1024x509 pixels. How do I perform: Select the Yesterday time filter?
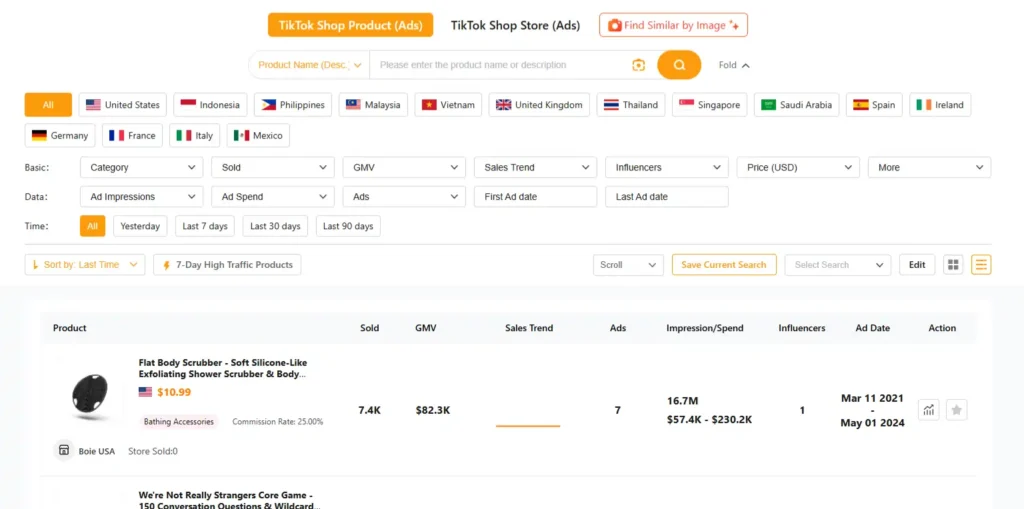click(x=140, y=227)
